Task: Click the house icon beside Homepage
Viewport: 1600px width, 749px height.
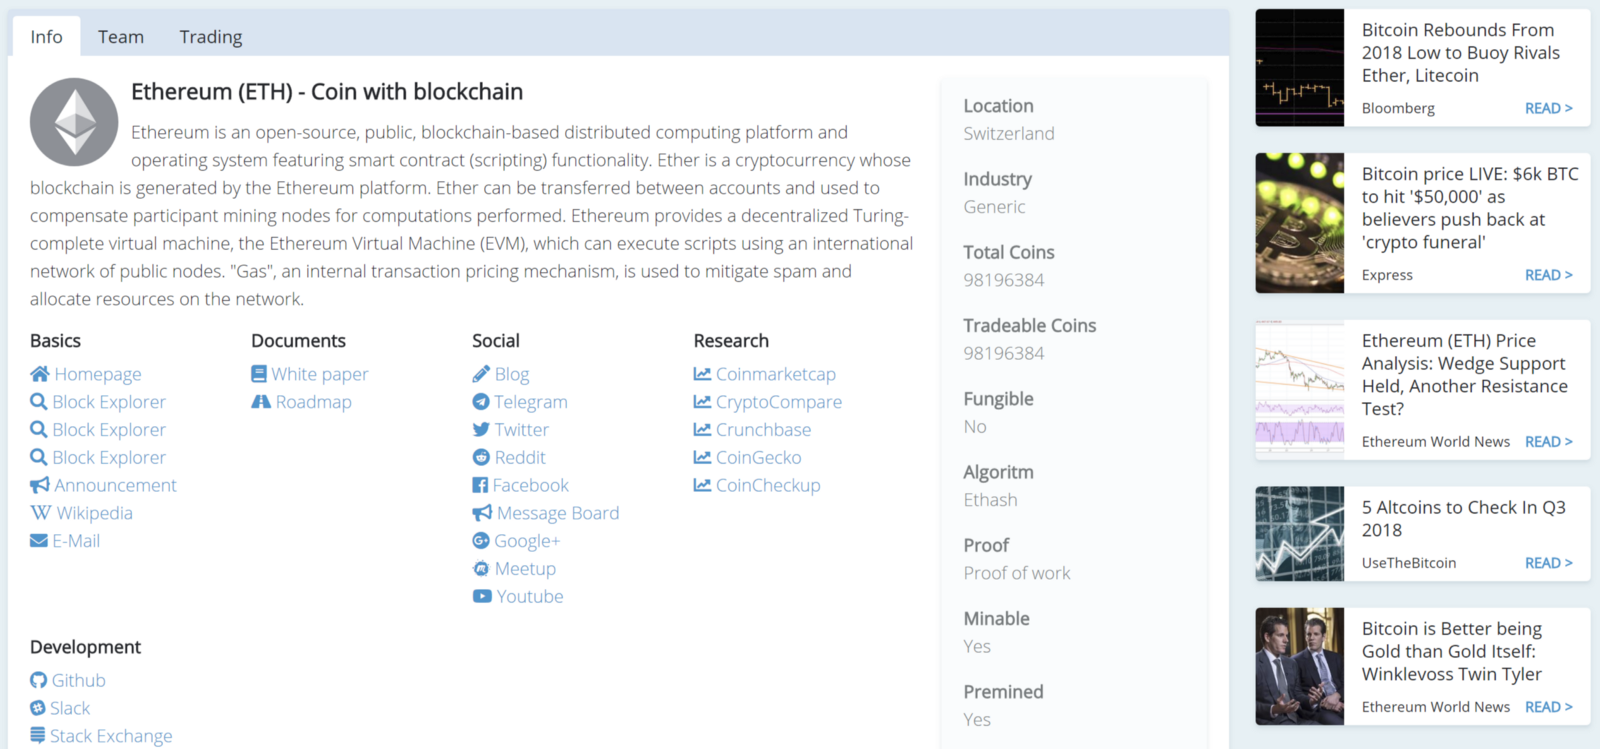Action: pyautogui.click(x=40, y=374)
